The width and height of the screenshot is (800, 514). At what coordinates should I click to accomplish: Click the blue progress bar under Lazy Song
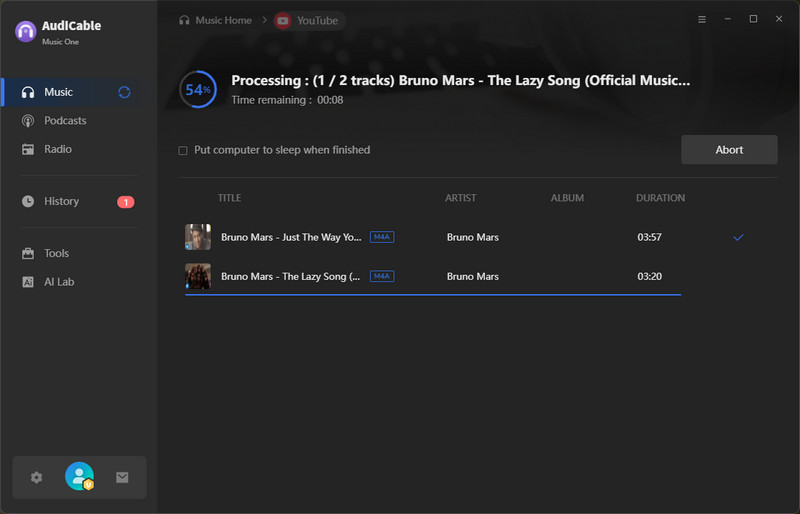click(433, 295)
